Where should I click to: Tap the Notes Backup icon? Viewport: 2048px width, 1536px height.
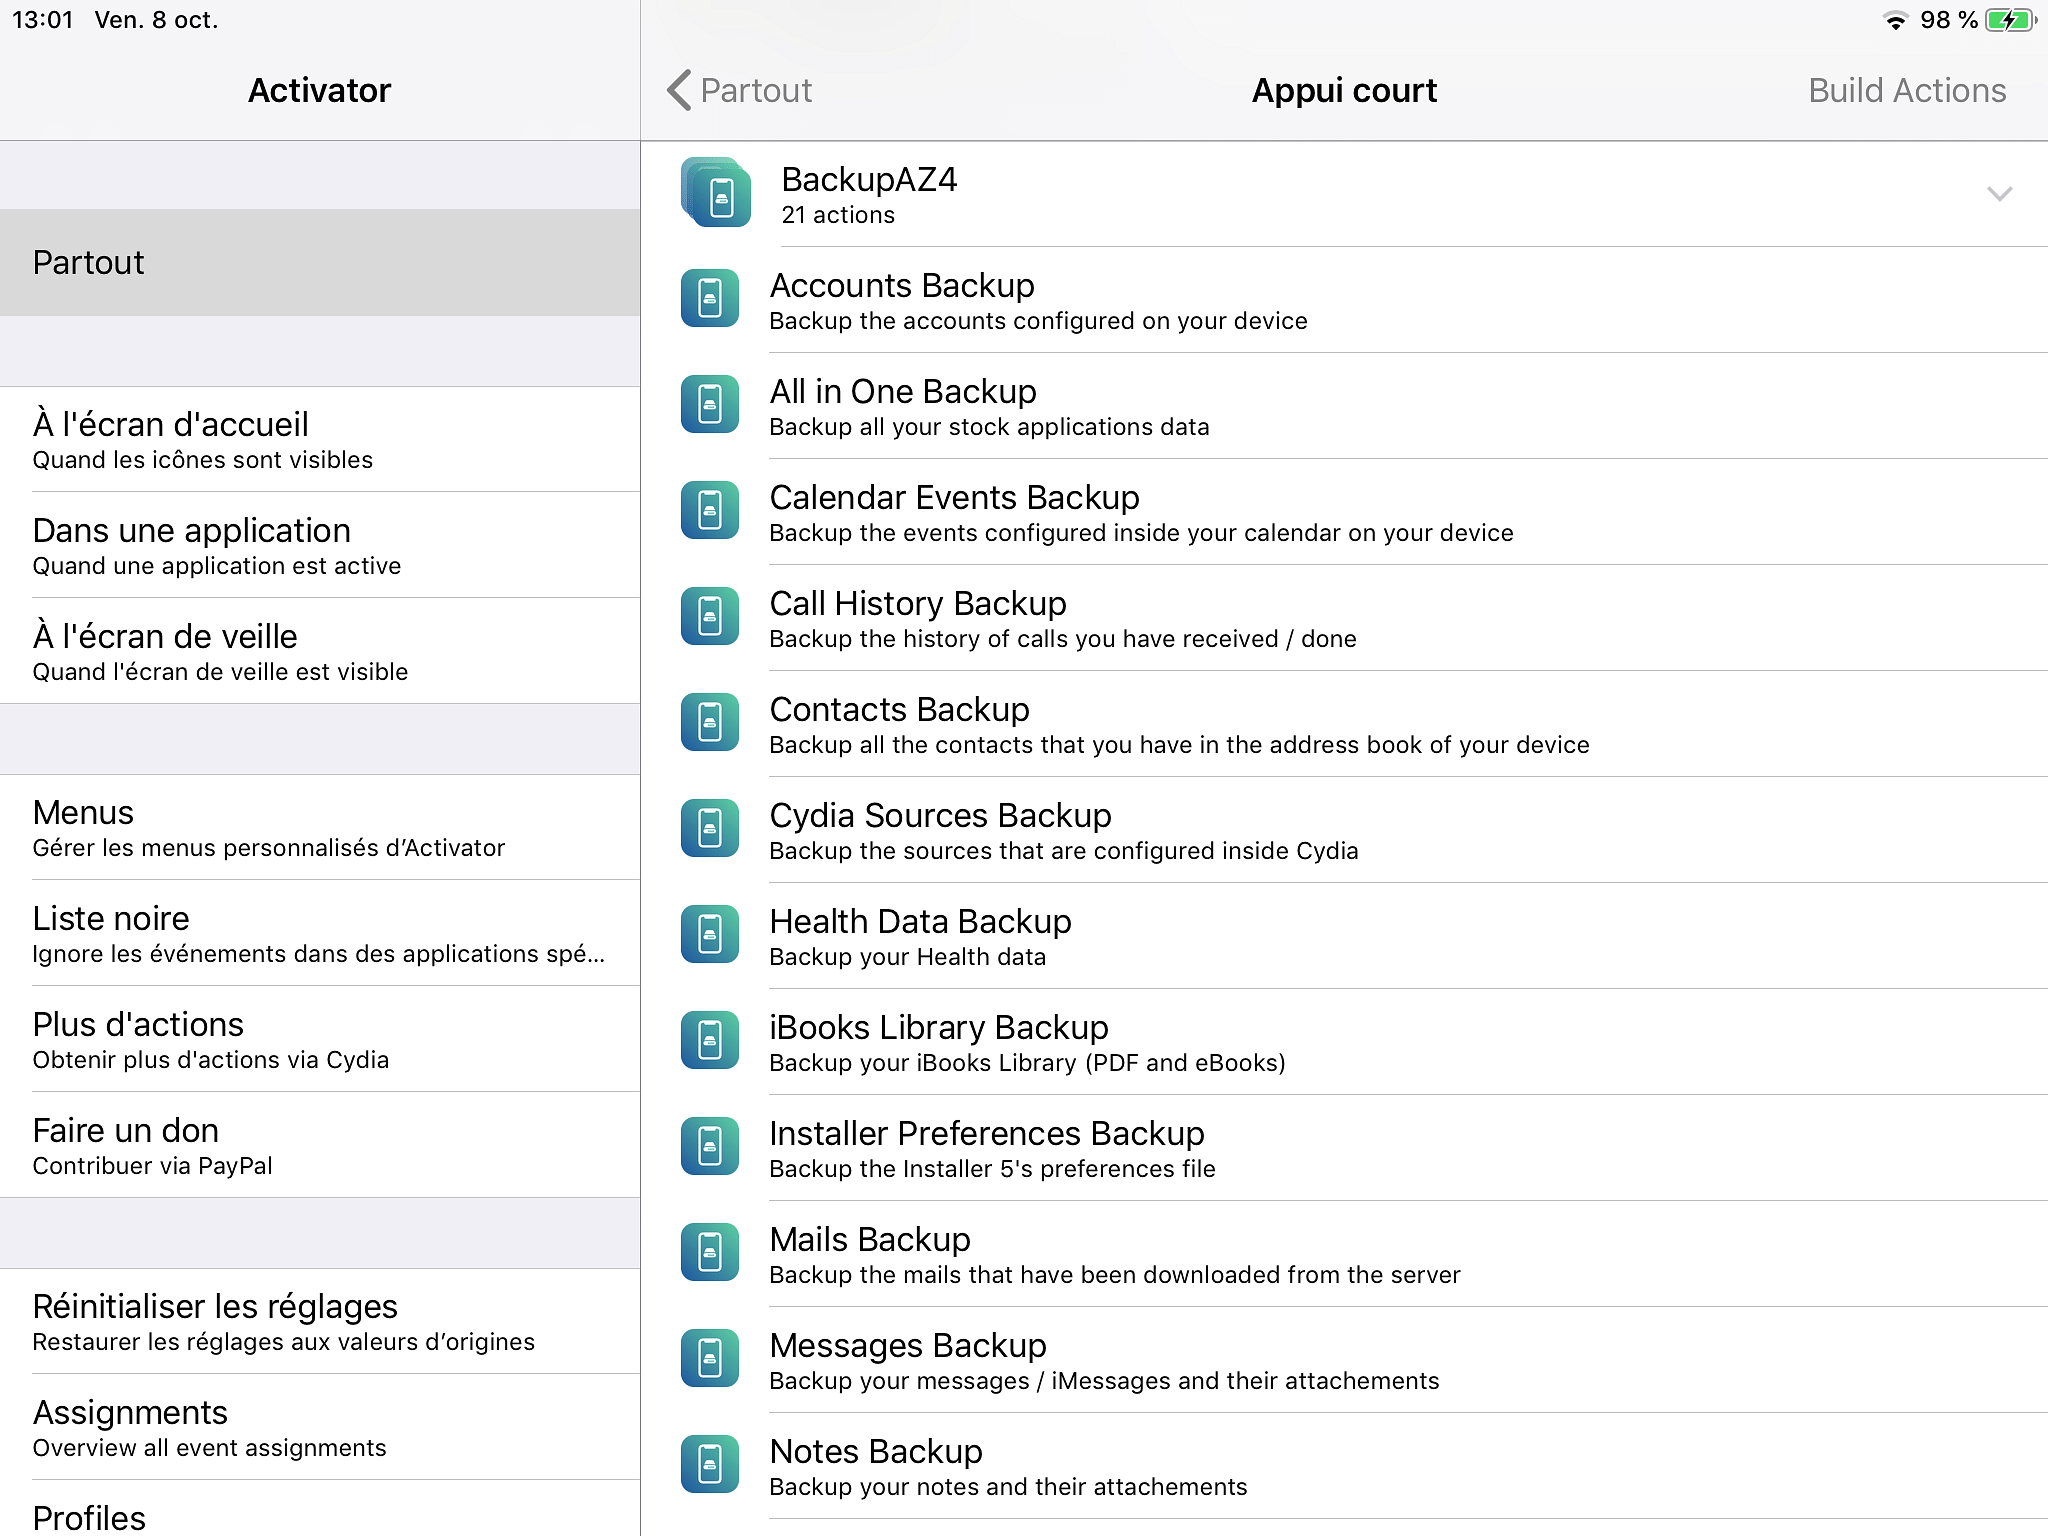coord(710,1465)
